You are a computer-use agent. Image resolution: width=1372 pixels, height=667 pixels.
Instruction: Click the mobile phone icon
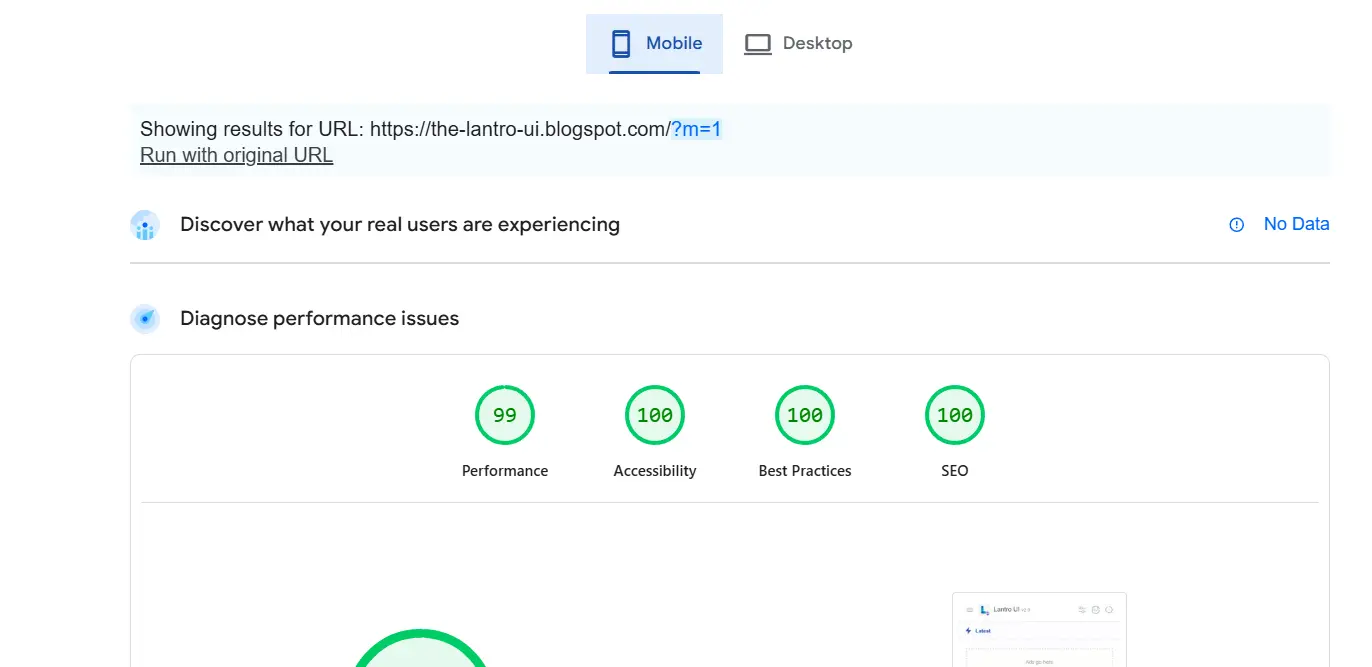(621, 44)
